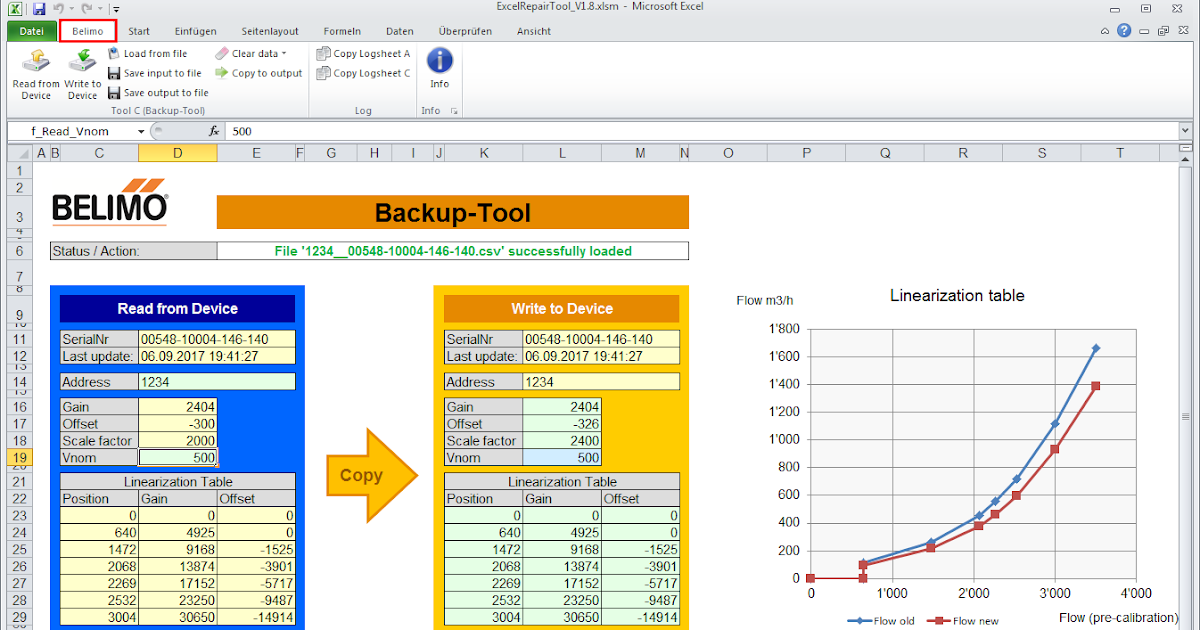
Task: Select Copy to output command
Action: pyautogui.click(x=259, y=73)
